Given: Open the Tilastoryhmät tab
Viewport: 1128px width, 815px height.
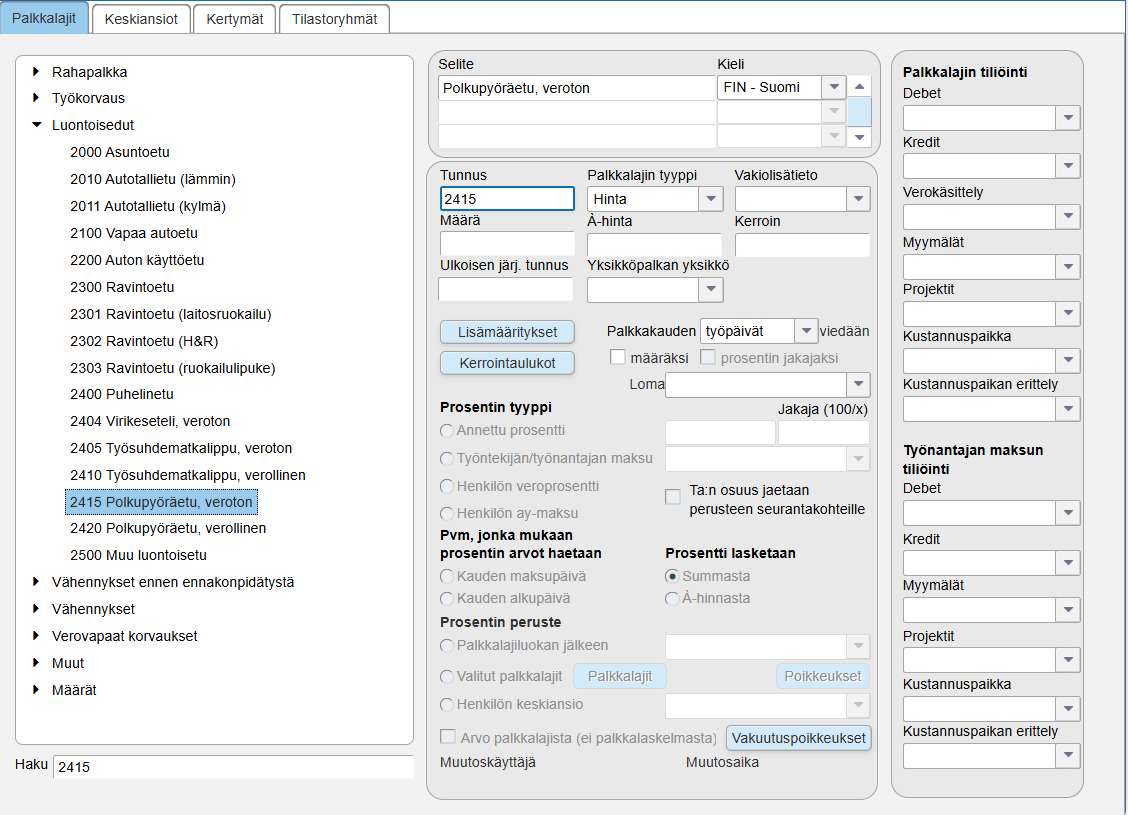Looking at the screenshot, I should 335,19.
